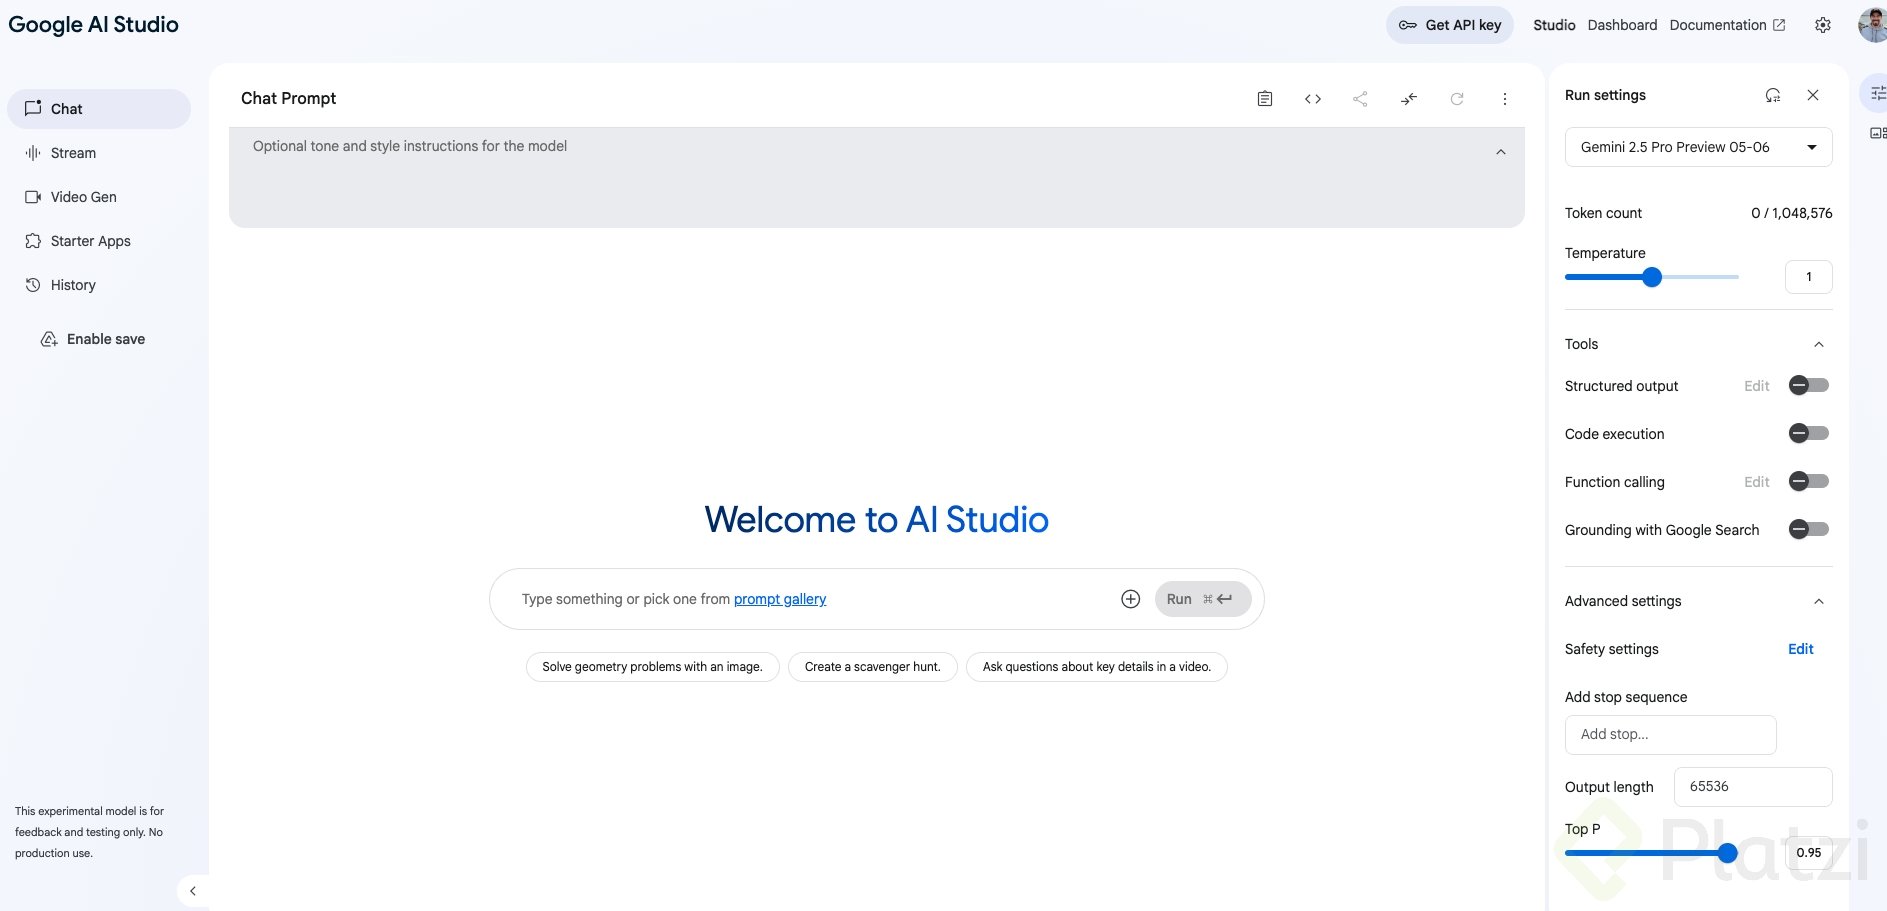Turn on Code execution toggle

pyautogui.click(x=1808, y=434)
